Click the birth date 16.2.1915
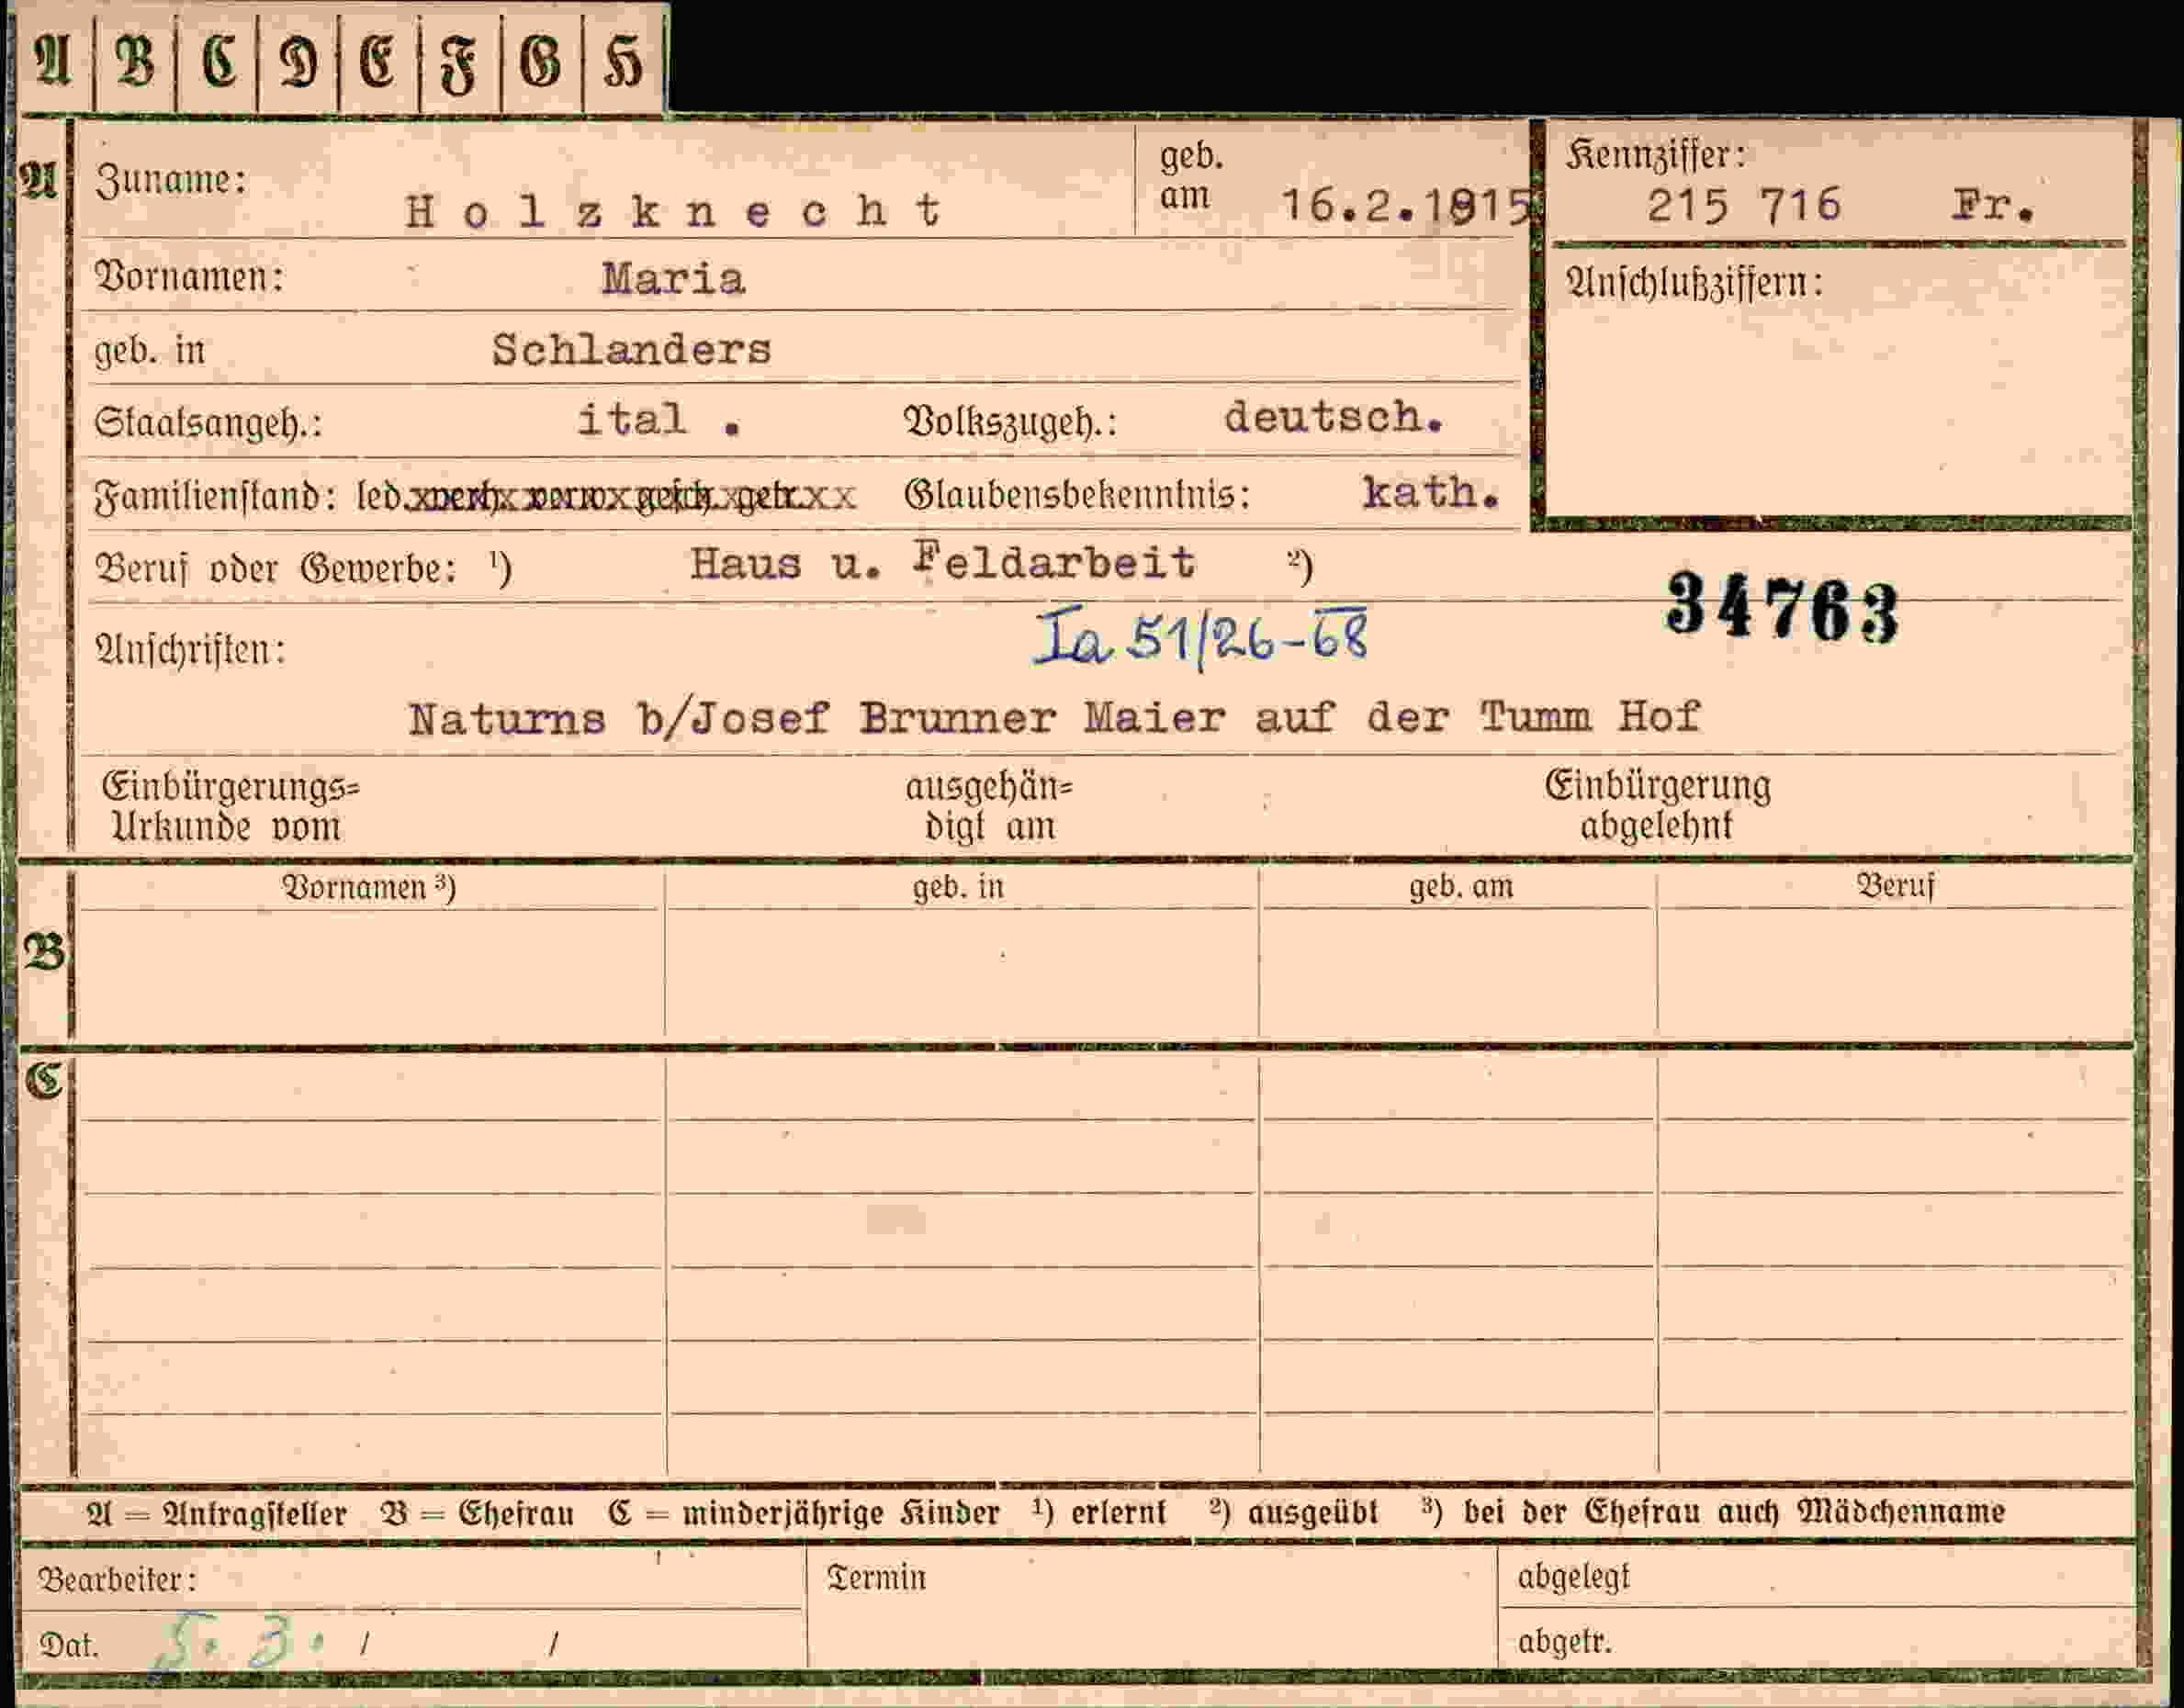The image size is (2184, 1708). 1408,206
